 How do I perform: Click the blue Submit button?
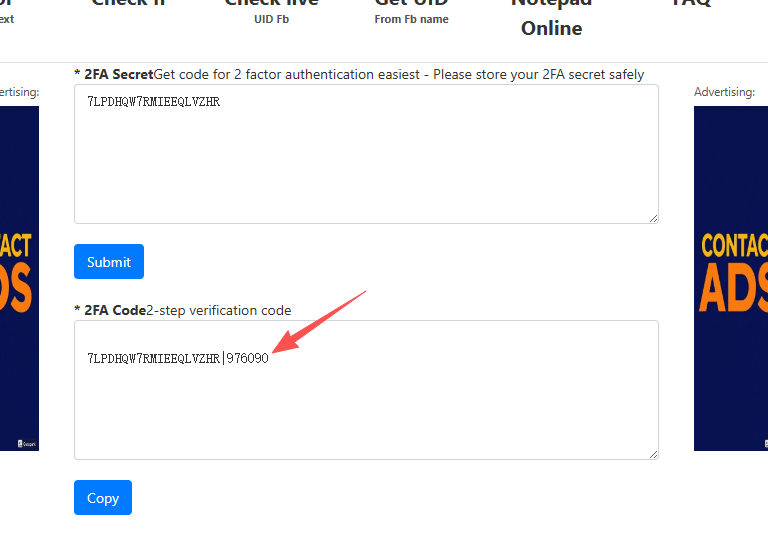click(109, 262)
